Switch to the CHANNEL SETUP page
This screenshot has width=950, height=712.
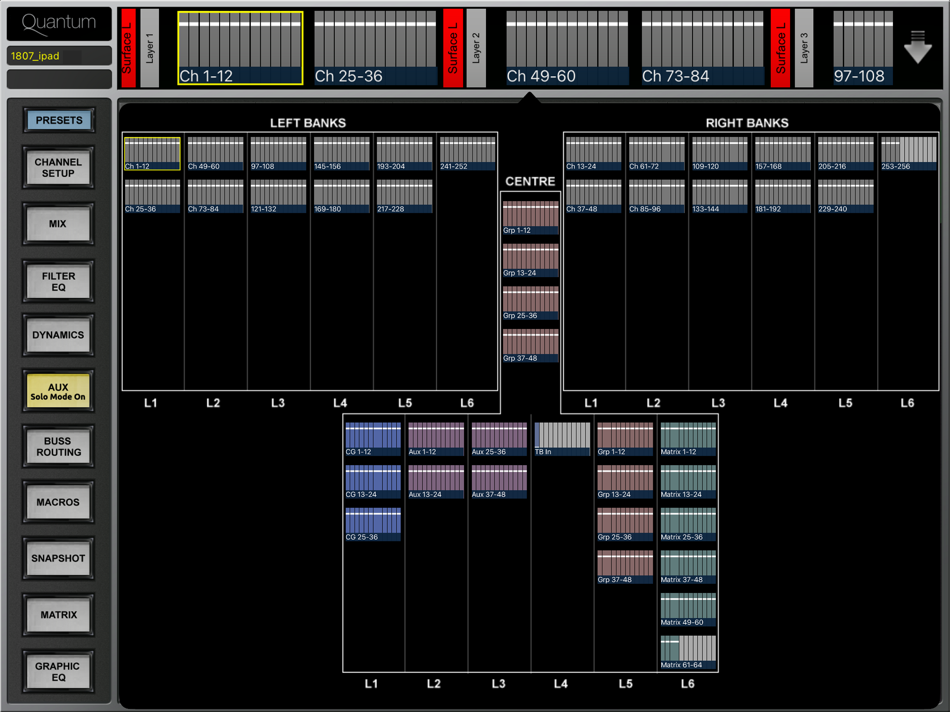[58, 167]
